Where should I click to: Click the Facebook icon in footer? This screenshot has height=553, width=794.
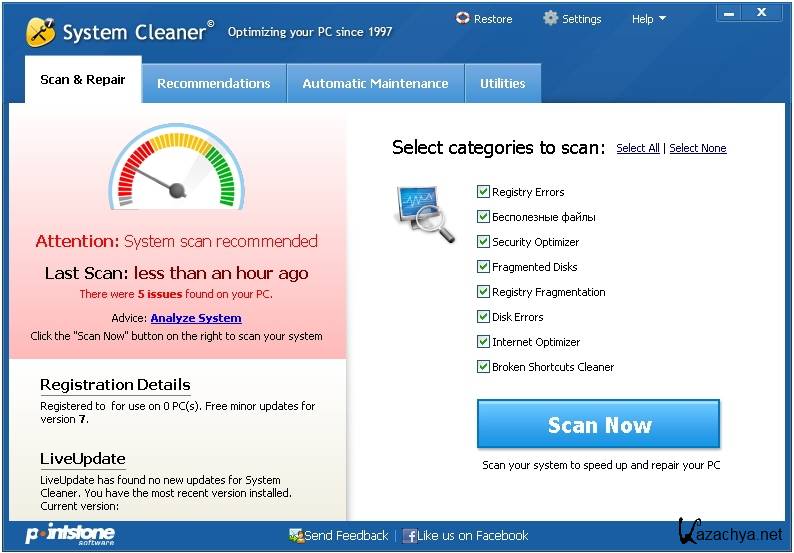point(410,536)
